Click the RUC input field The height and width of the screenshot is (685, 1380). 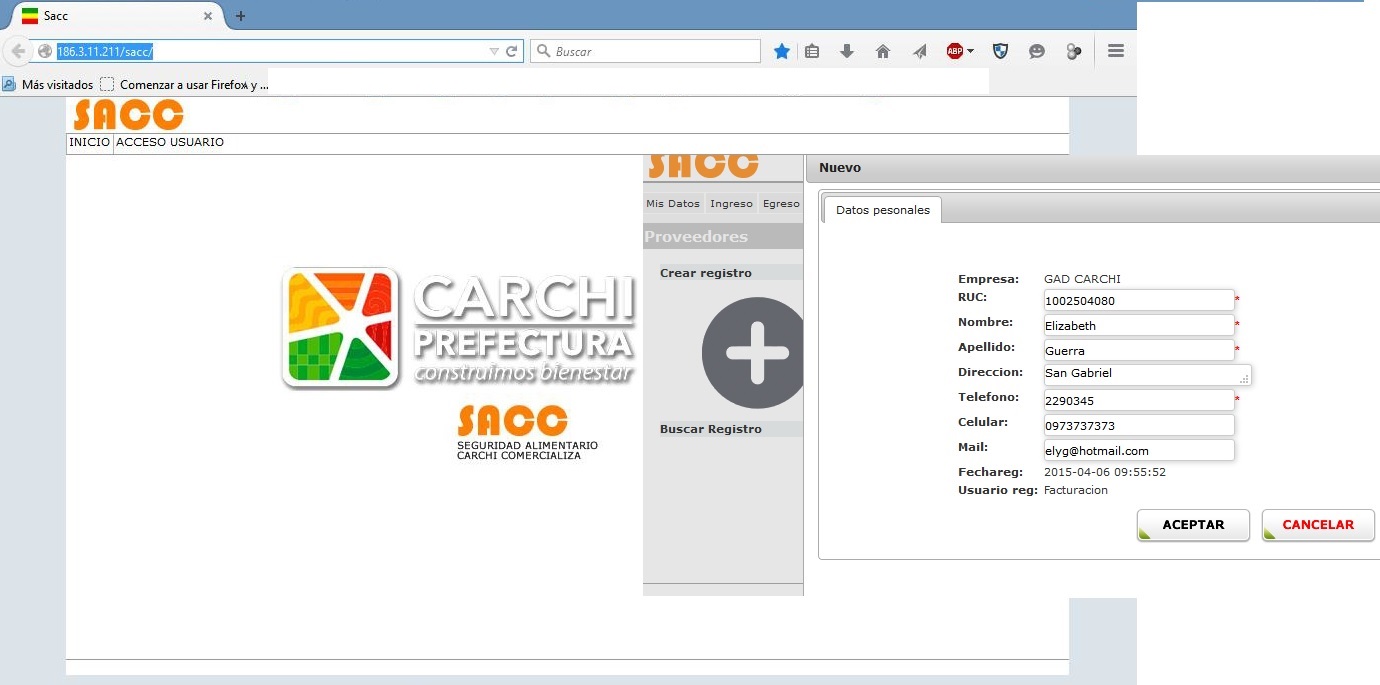point(1139,300)
